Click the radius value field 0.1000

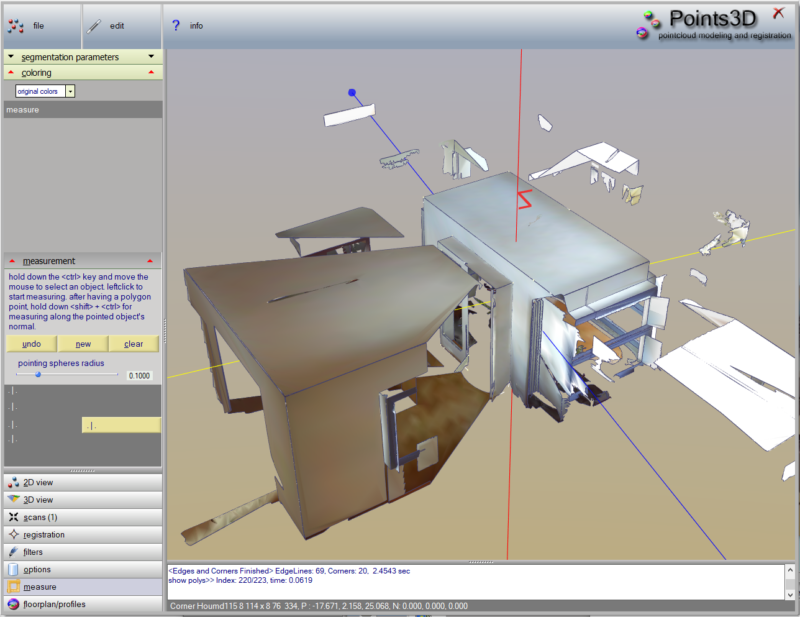click(x=139, y=376)
